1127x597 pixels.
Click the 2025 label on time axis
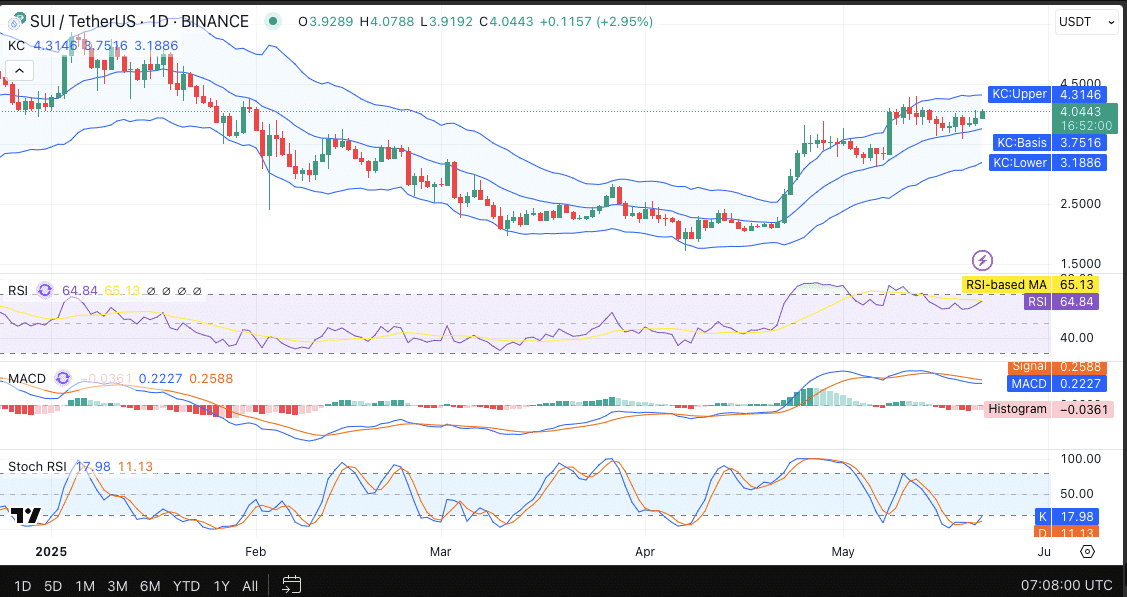pyautogui.click(x=51, y=552)
